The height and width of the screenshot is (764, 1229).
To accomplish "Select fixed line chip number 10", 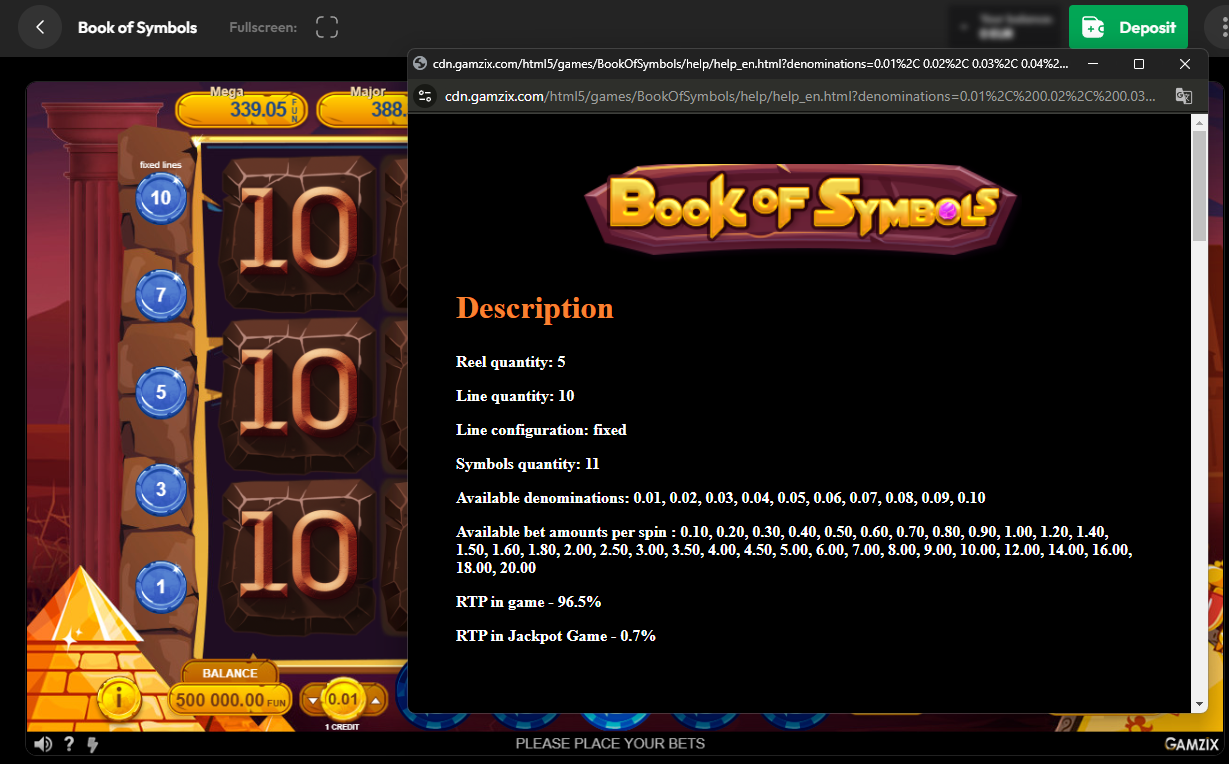I will tap(161, 198).
